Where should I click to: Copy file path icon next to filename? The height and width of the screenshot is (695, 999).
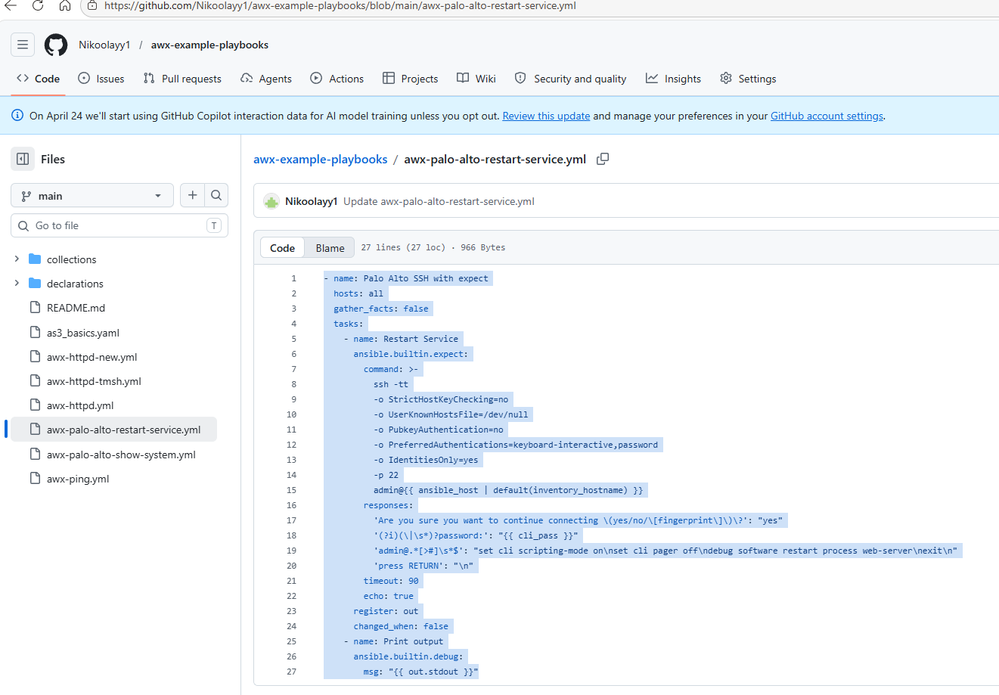coord(603,159)
